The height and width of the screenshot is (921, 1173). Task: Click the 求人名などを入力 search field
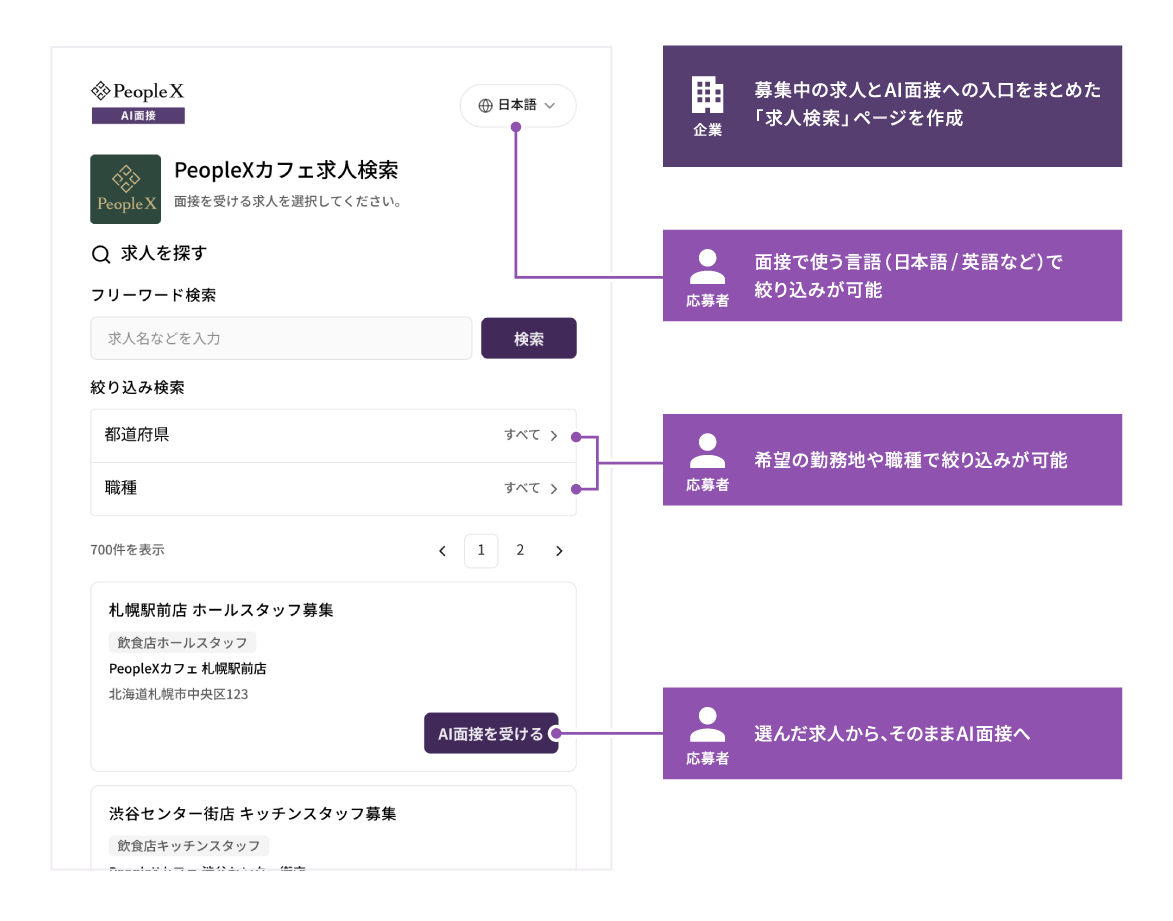(x=281, y=338)
